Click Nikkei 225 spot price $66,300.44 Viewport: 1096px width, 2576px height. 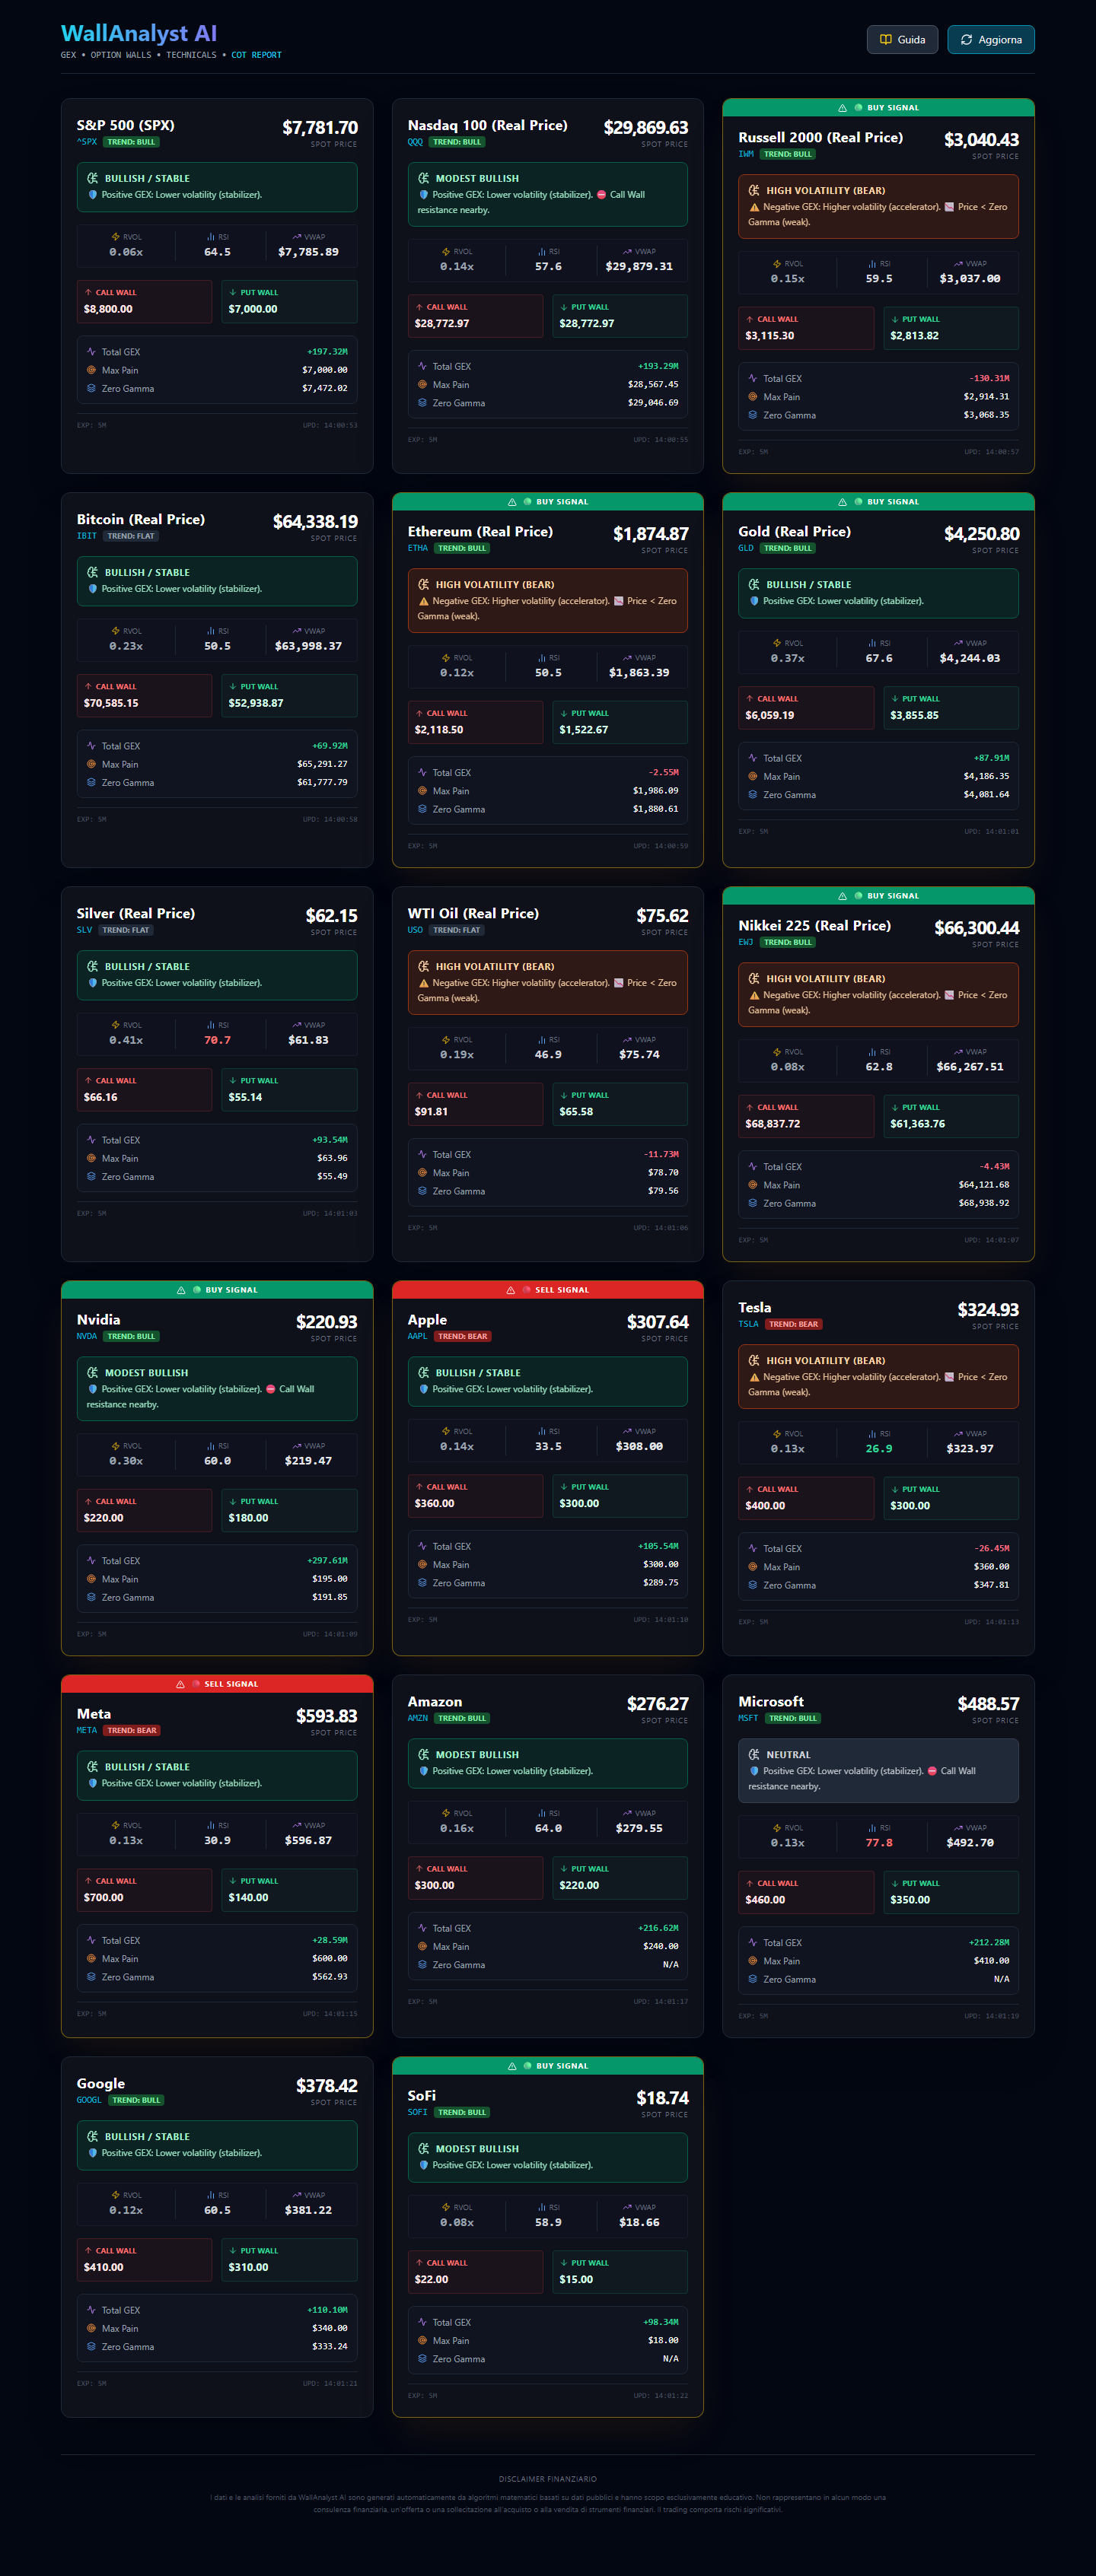977,928
